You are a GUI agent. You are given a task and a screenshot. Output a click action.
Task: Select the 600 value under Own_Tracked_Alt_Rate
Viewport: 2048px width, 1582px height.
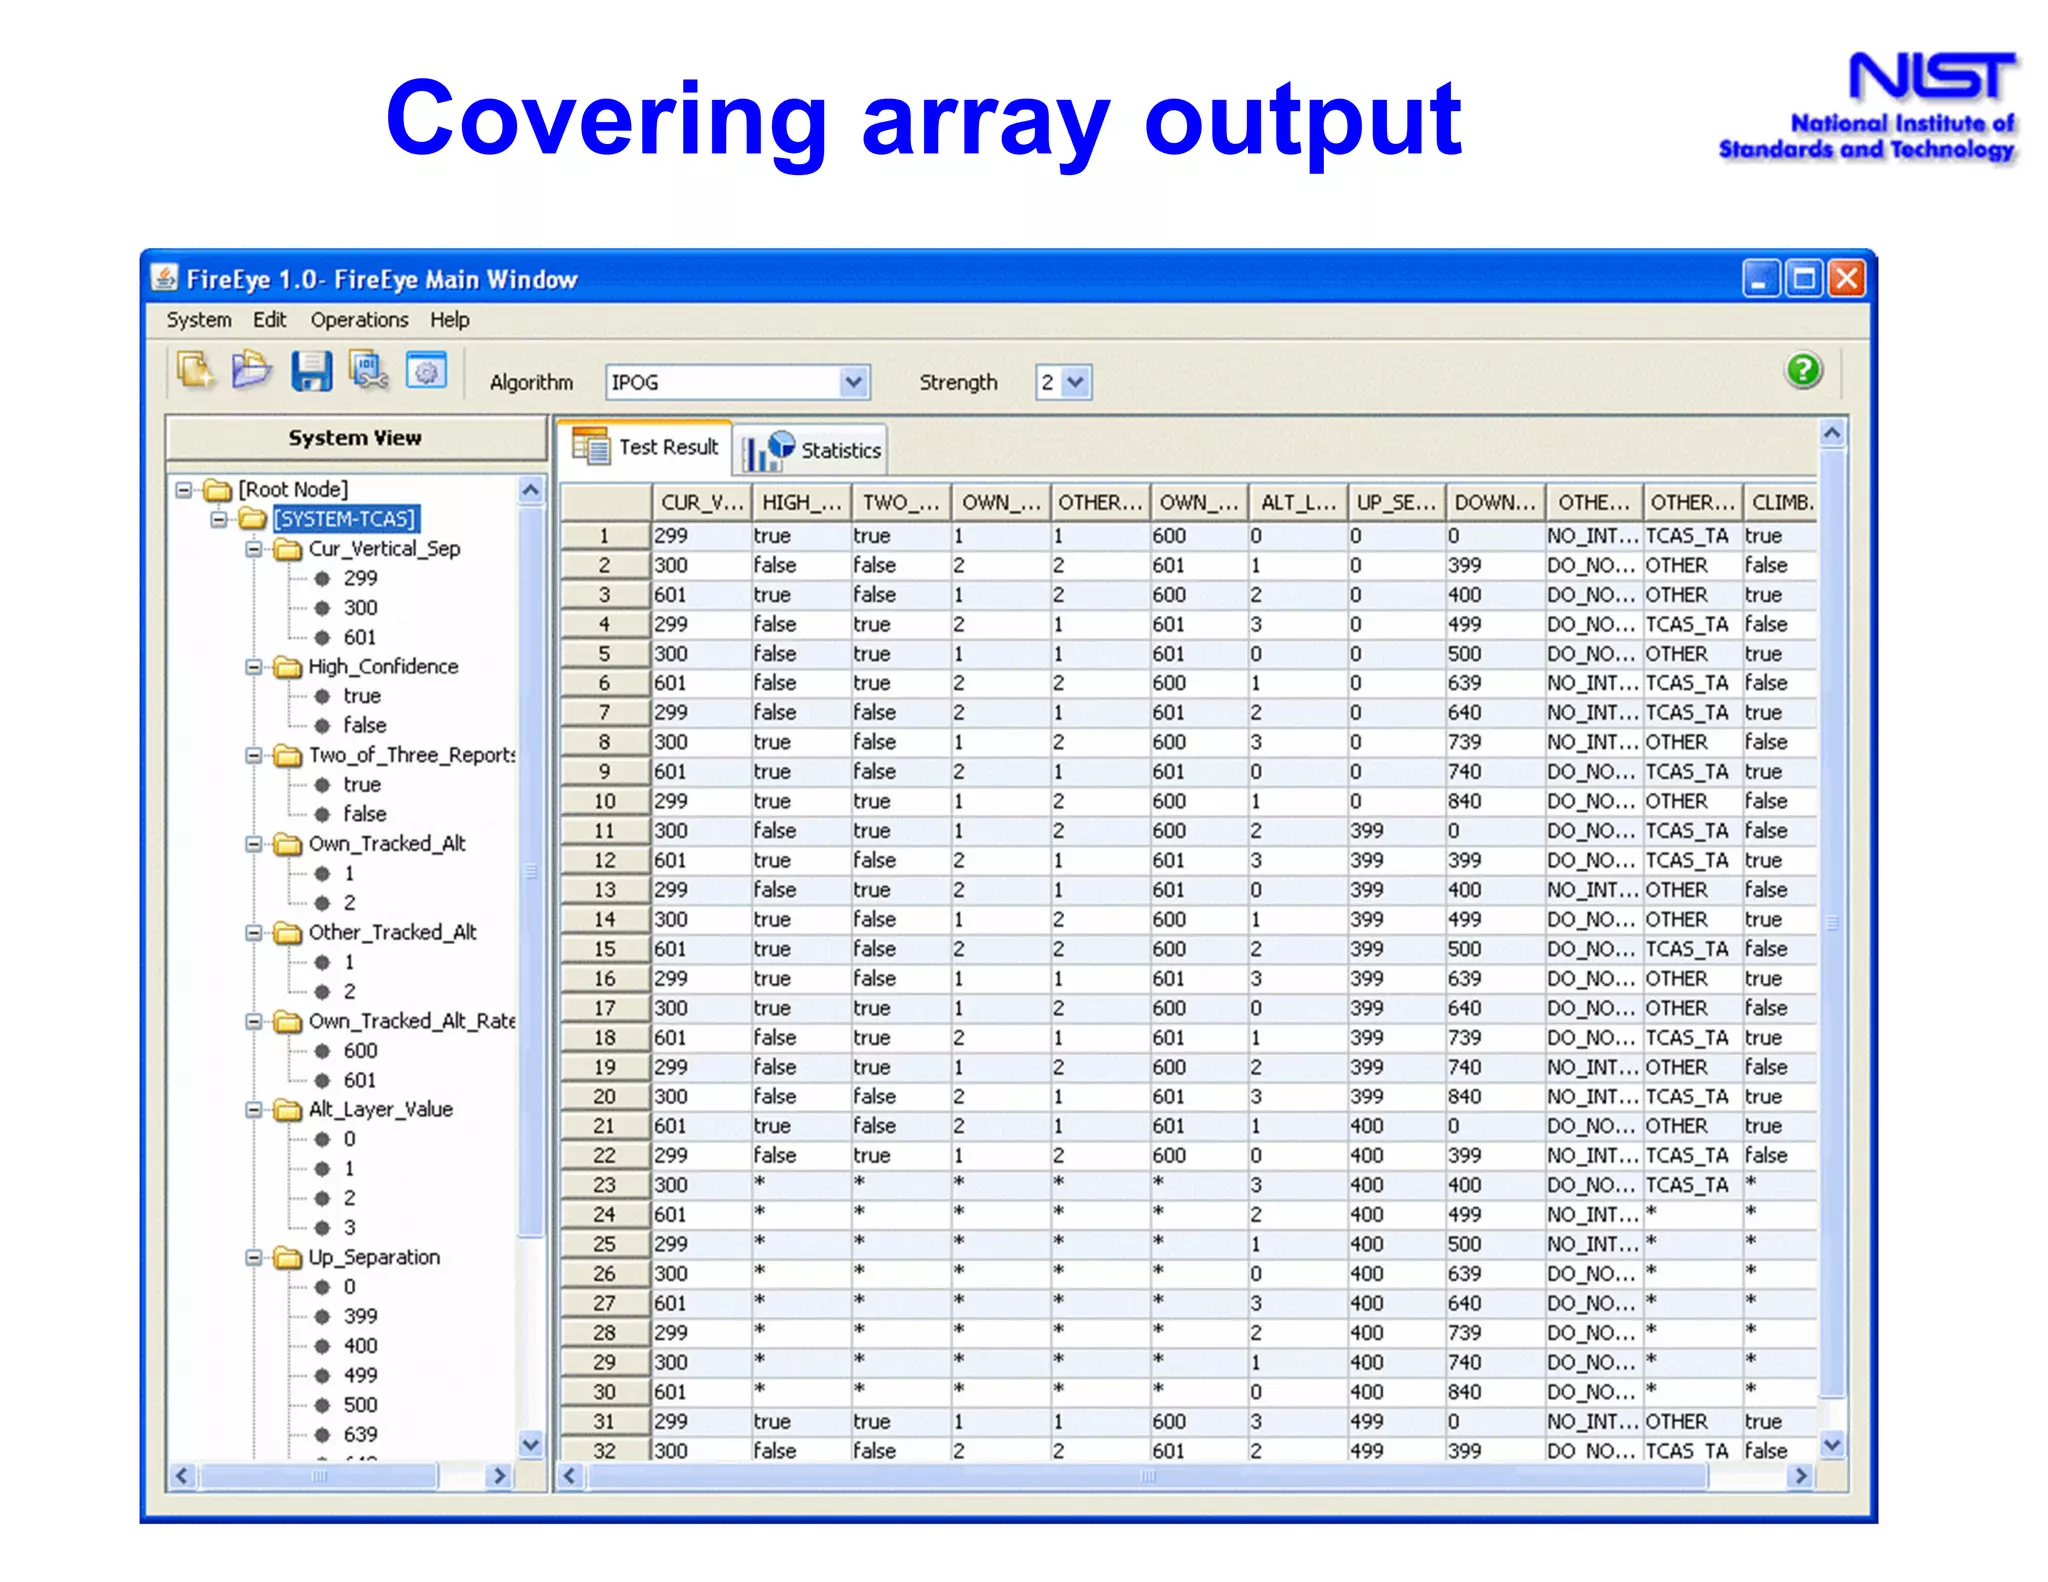point(360,1051)
